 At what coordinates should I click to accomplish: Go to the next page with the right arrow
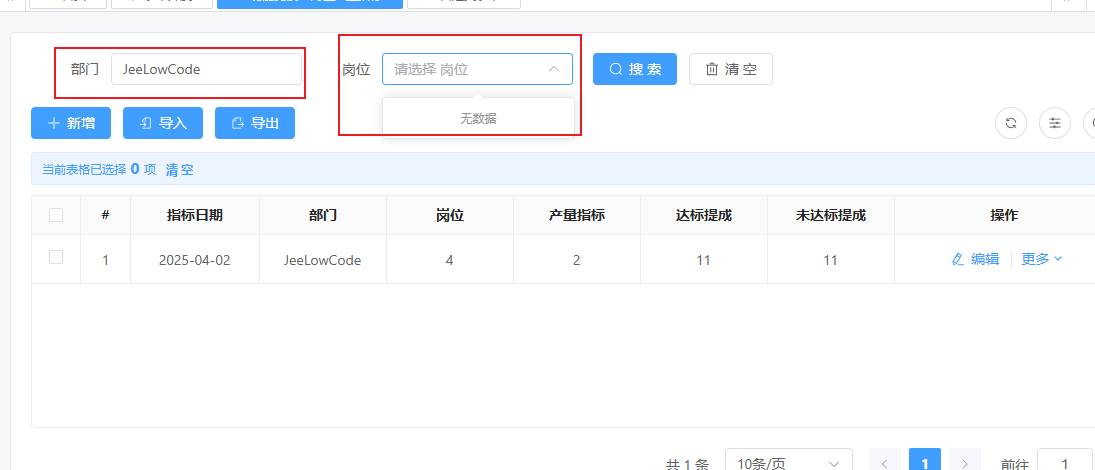click(965, 463)
